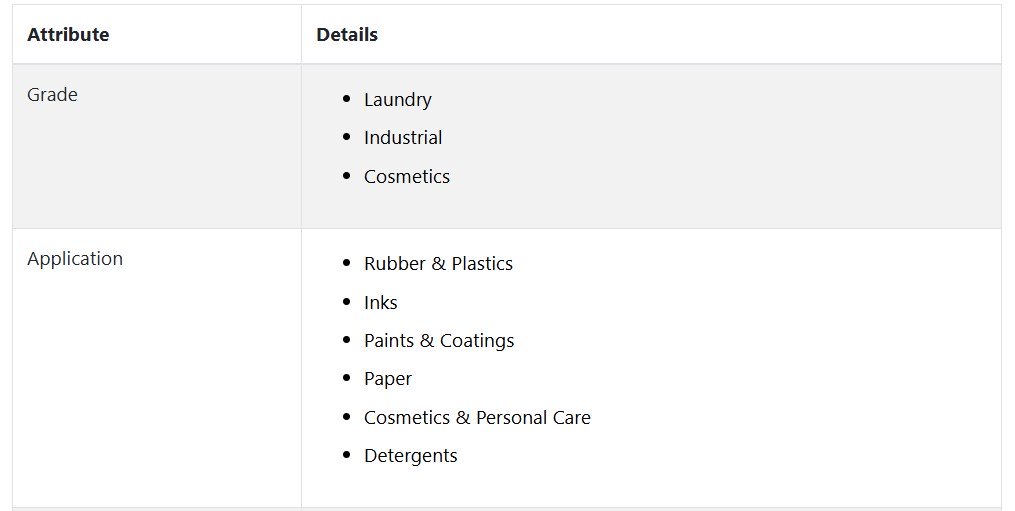Click Cosmetics & Personal Care entry
The width and height of the screenshot is (1015, 511).
pyautogui.click(x=477, y=418)
